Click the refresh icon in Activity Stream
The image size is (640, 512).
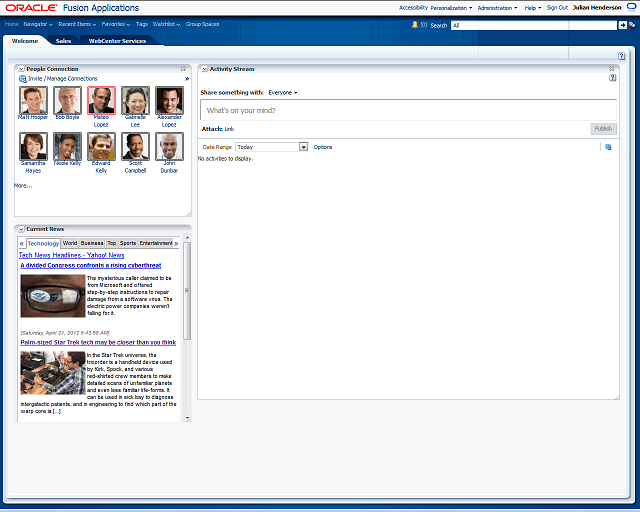pos(607,147)
